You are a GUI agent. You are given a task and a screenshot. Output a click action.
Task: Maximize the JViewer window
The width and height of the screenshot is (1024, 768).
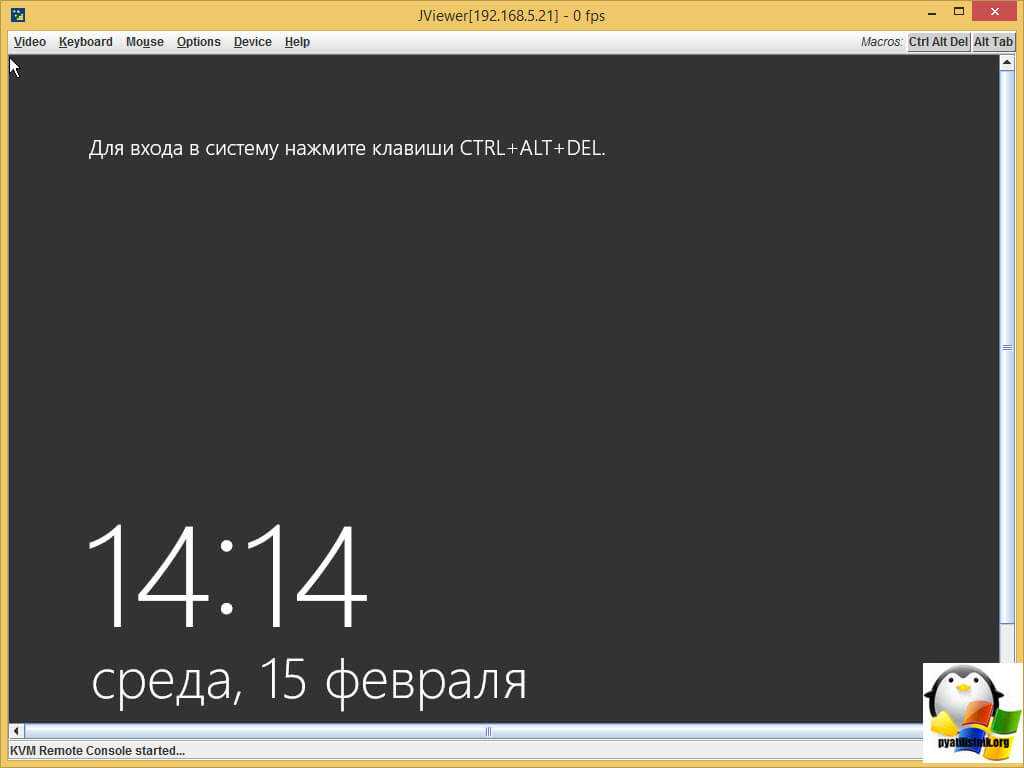click(x=958, y=12)
